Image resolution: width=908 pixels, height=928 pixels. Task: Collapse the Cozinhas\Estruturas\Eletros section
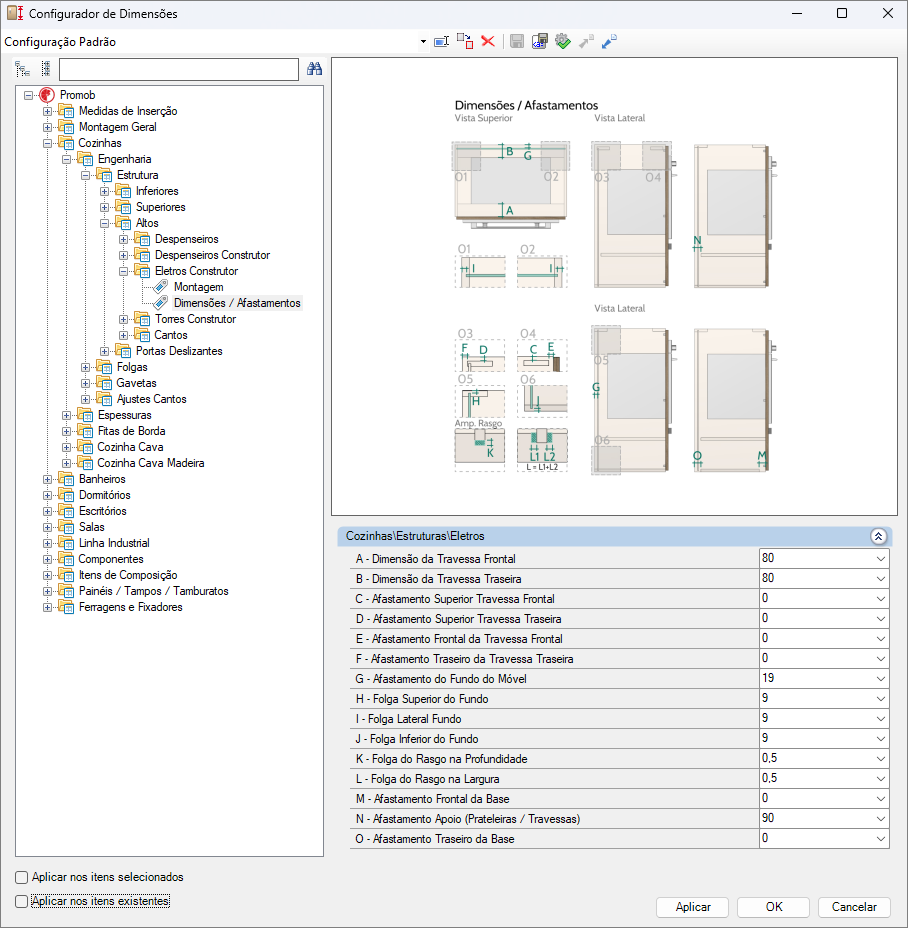tap(878, 536)
